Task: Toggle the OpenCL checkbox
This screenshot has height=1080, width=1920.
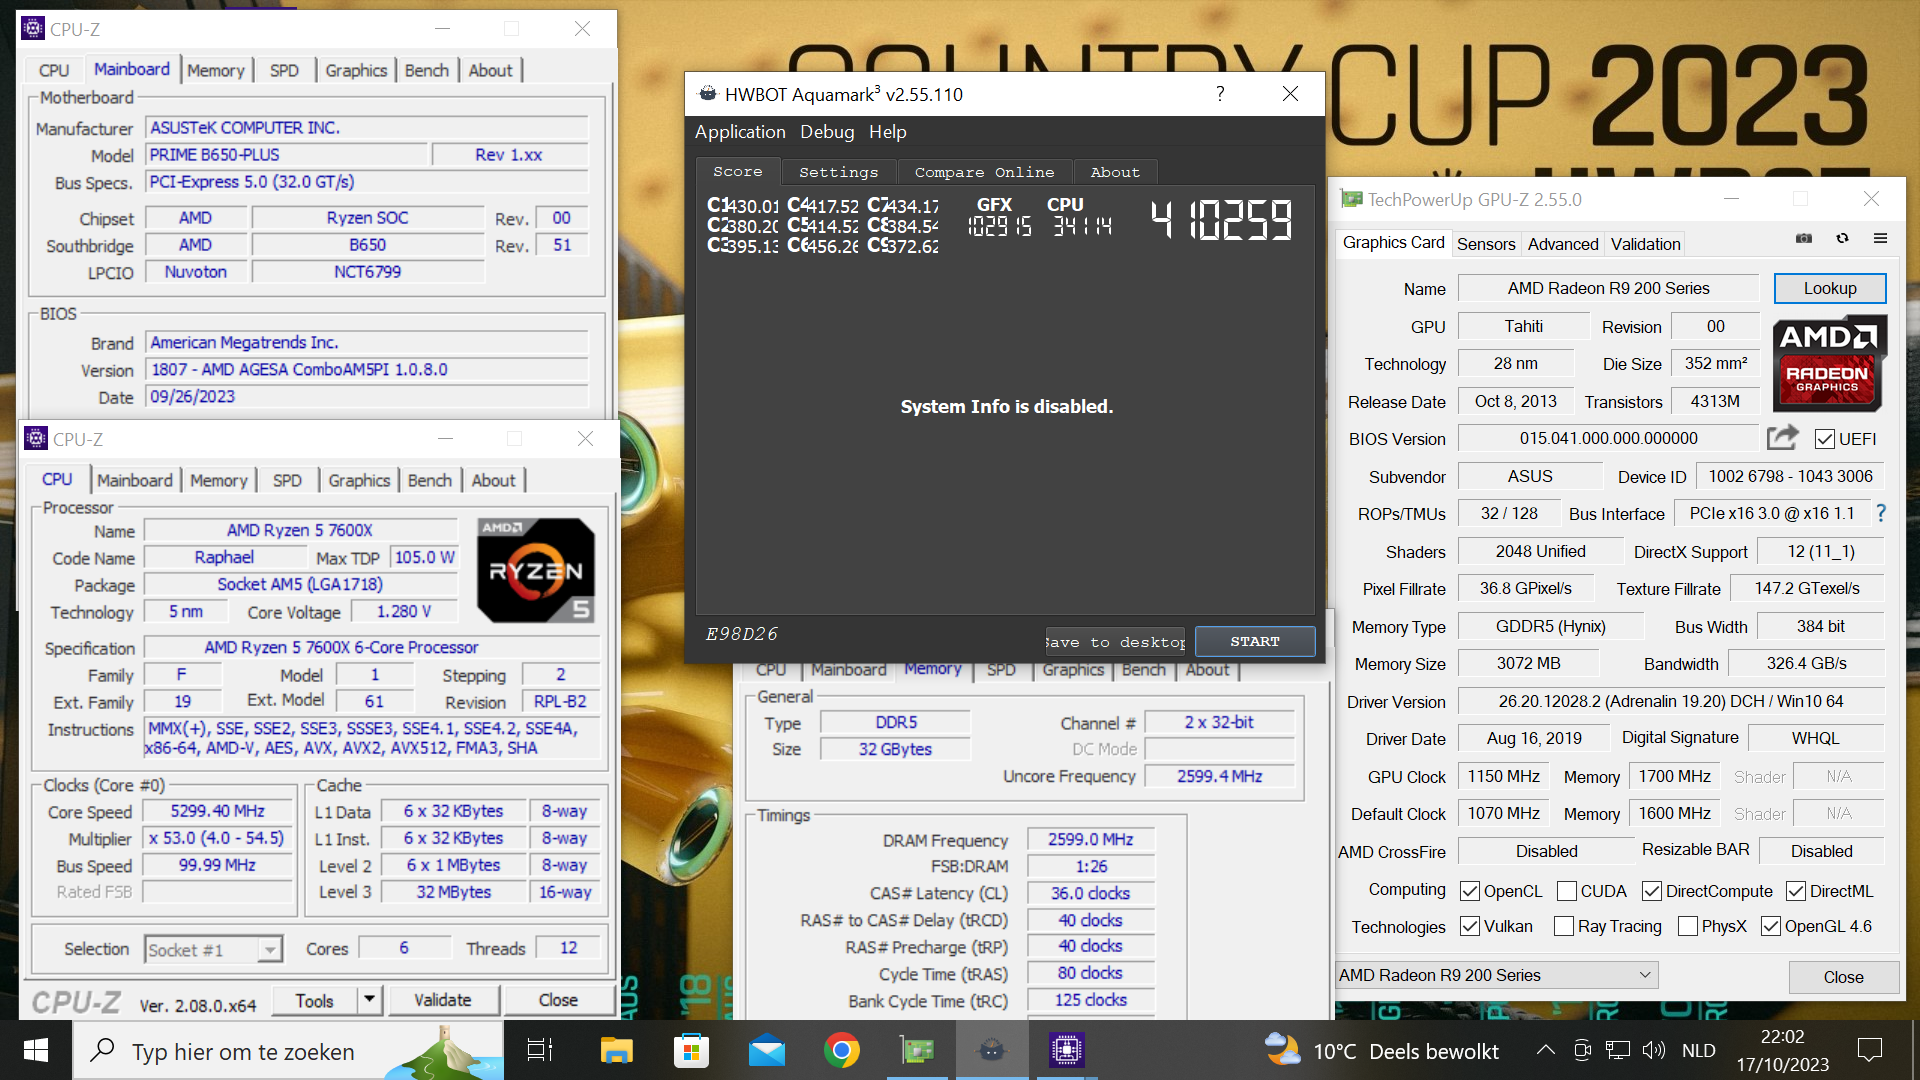Action: point(1470,891)
